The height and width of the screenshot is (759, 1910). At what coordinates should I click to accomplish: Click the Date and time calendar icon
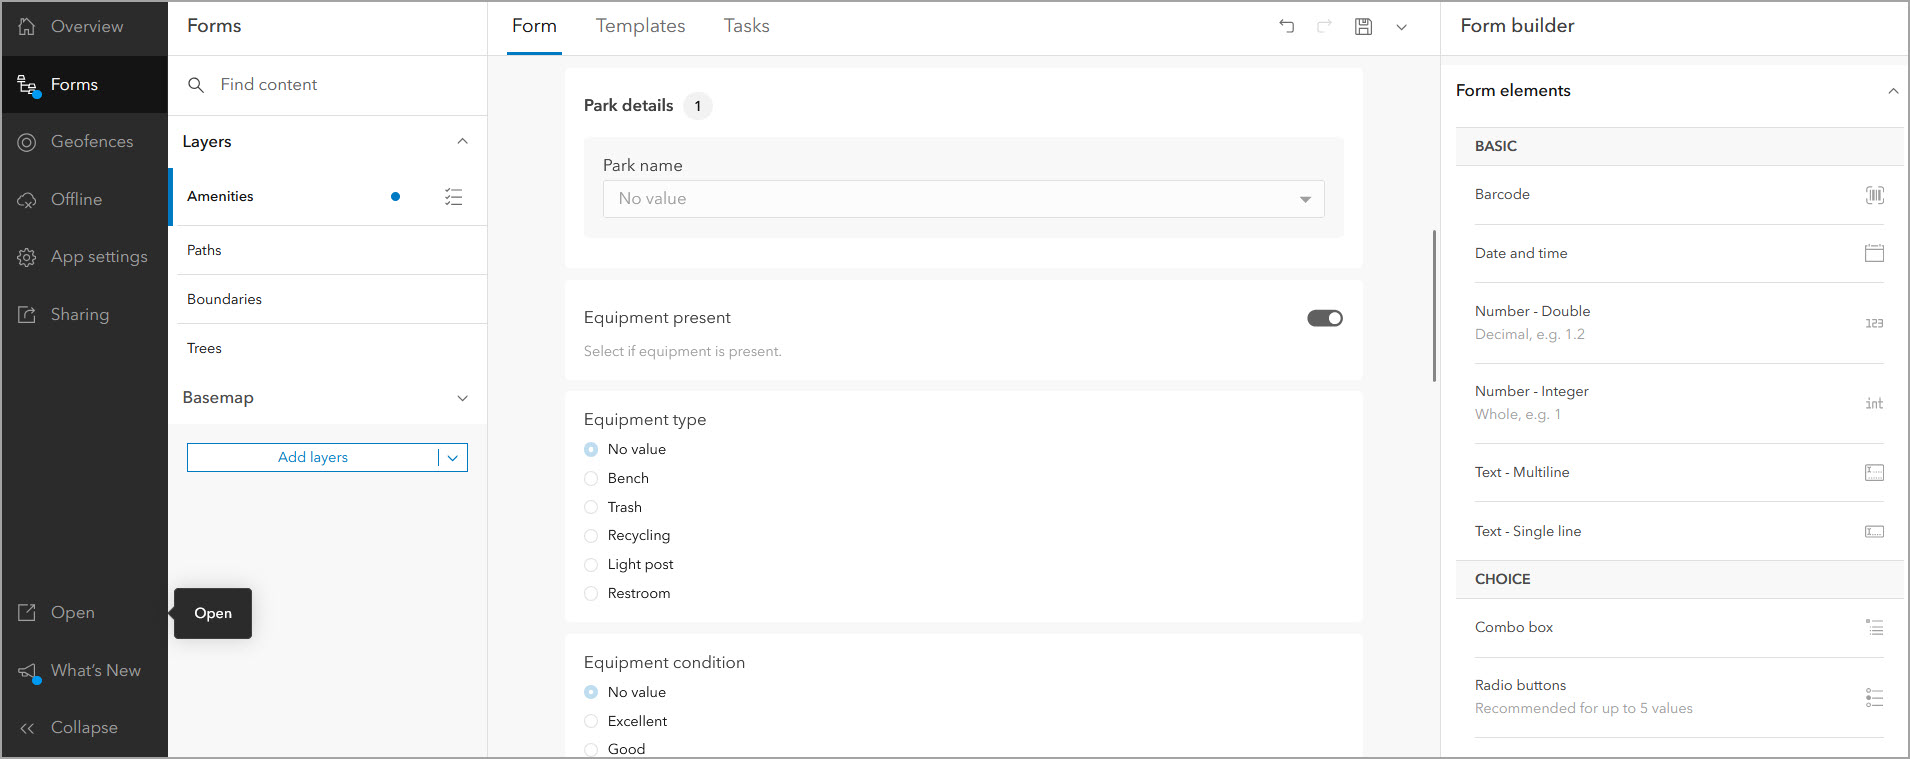(x=1874, y=253)
